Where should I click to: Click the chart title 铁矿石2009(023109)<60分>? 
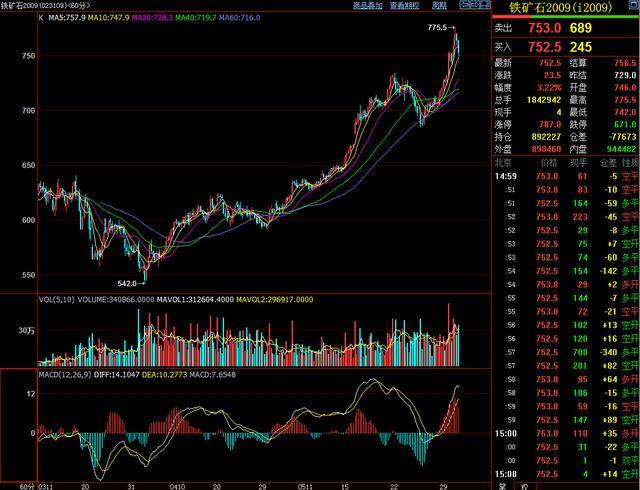point(45,5)
